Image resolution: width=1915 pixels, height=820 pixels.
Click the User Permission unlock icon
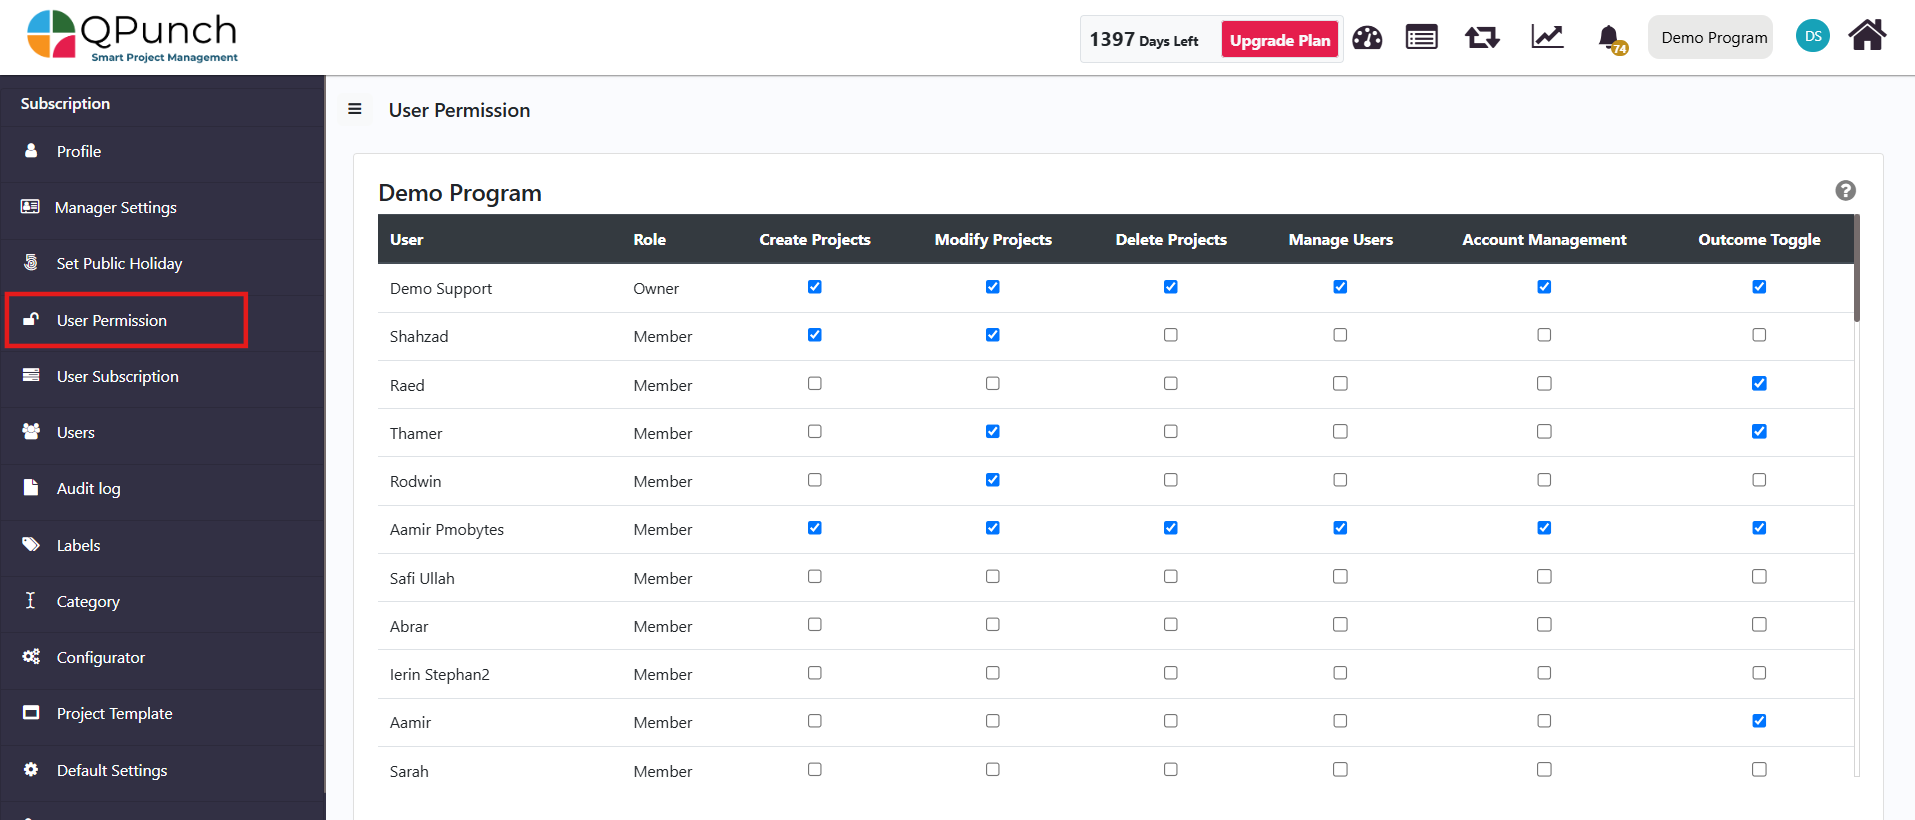point(31,319)
